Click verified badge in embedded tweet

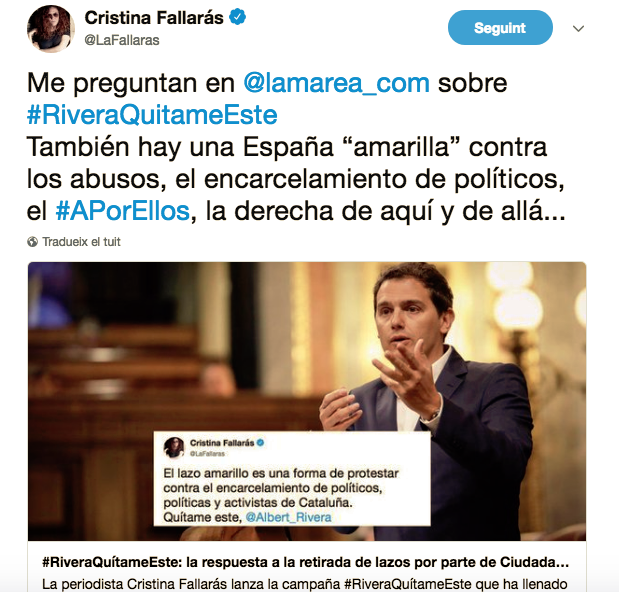coord(260,443)
